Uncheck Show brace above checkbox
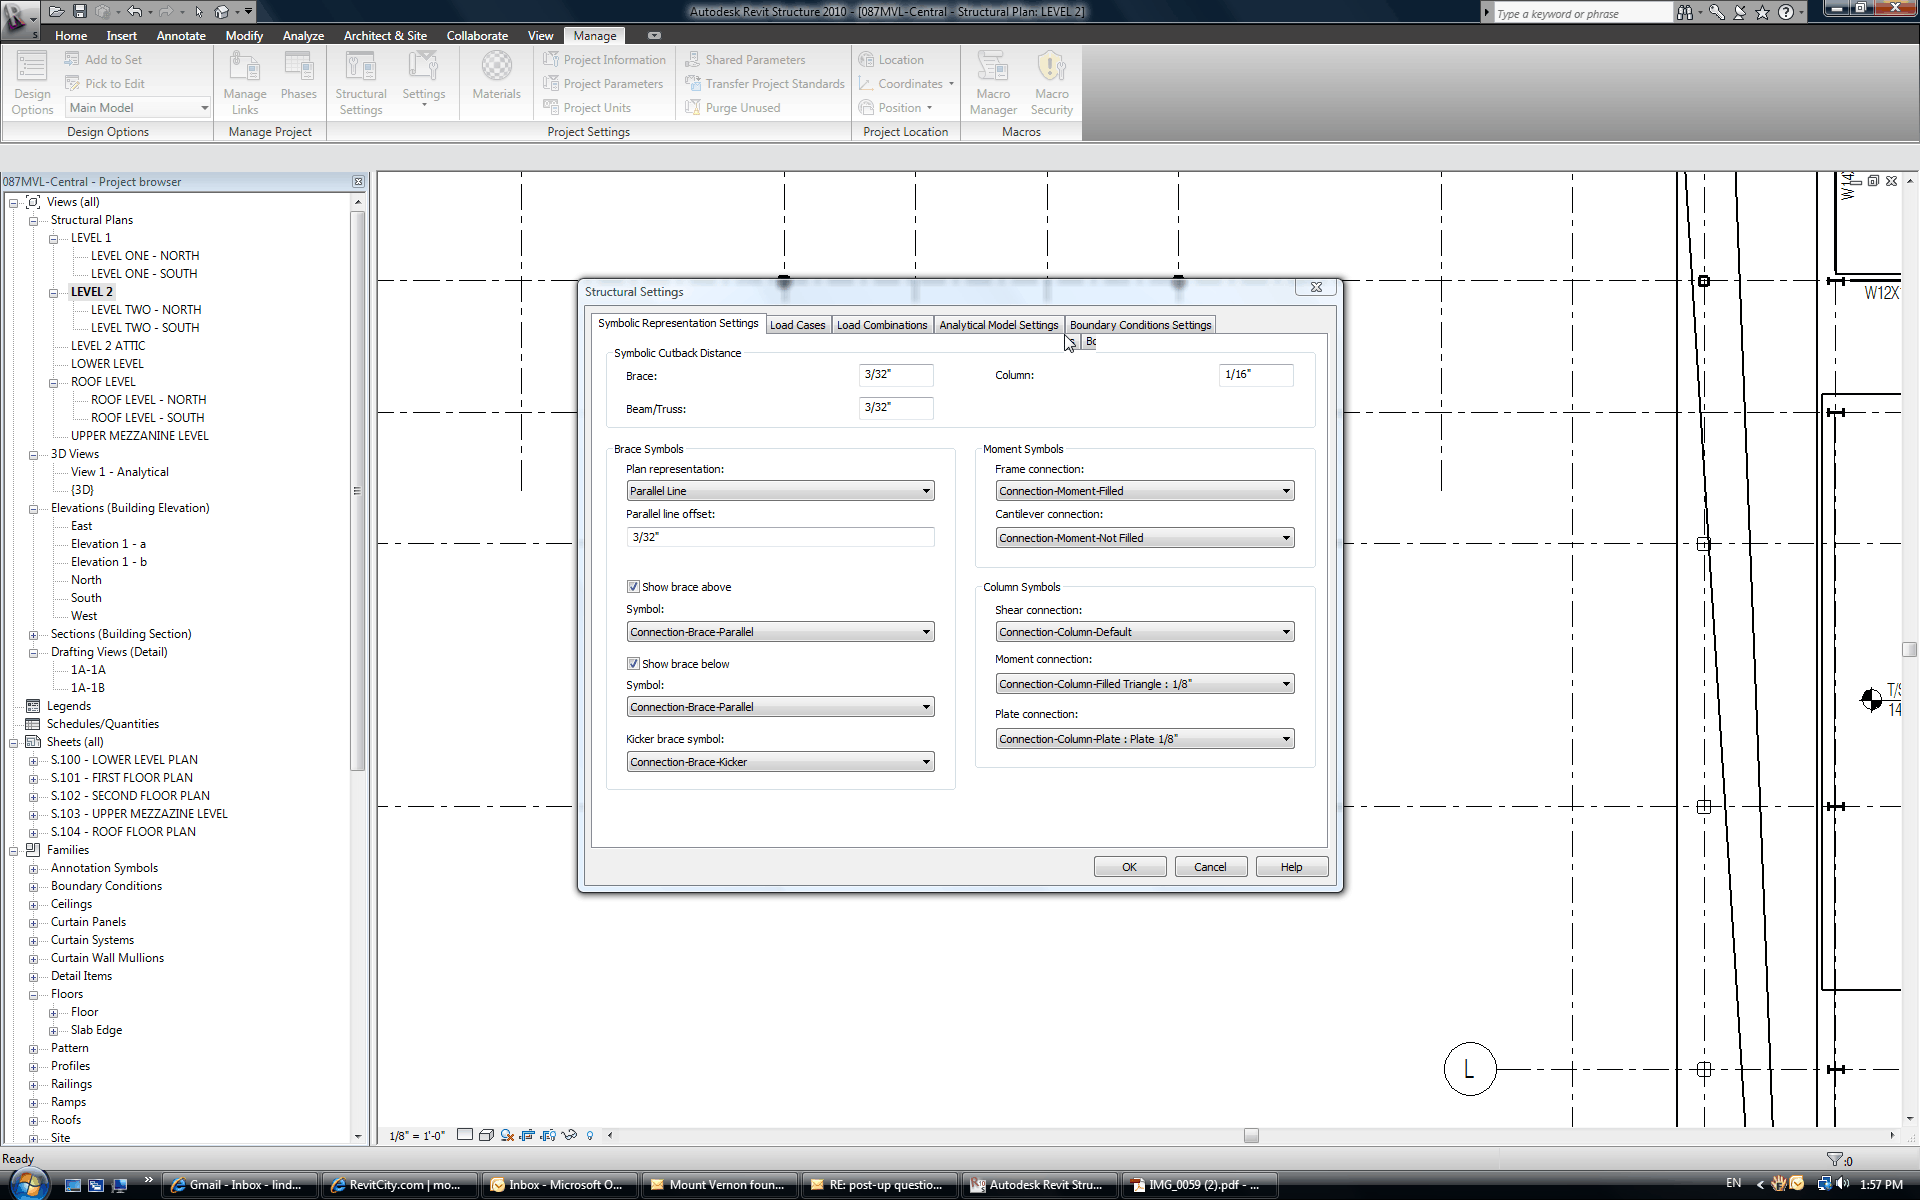Screen dimensions: 1920x1200 pos(633,587)
